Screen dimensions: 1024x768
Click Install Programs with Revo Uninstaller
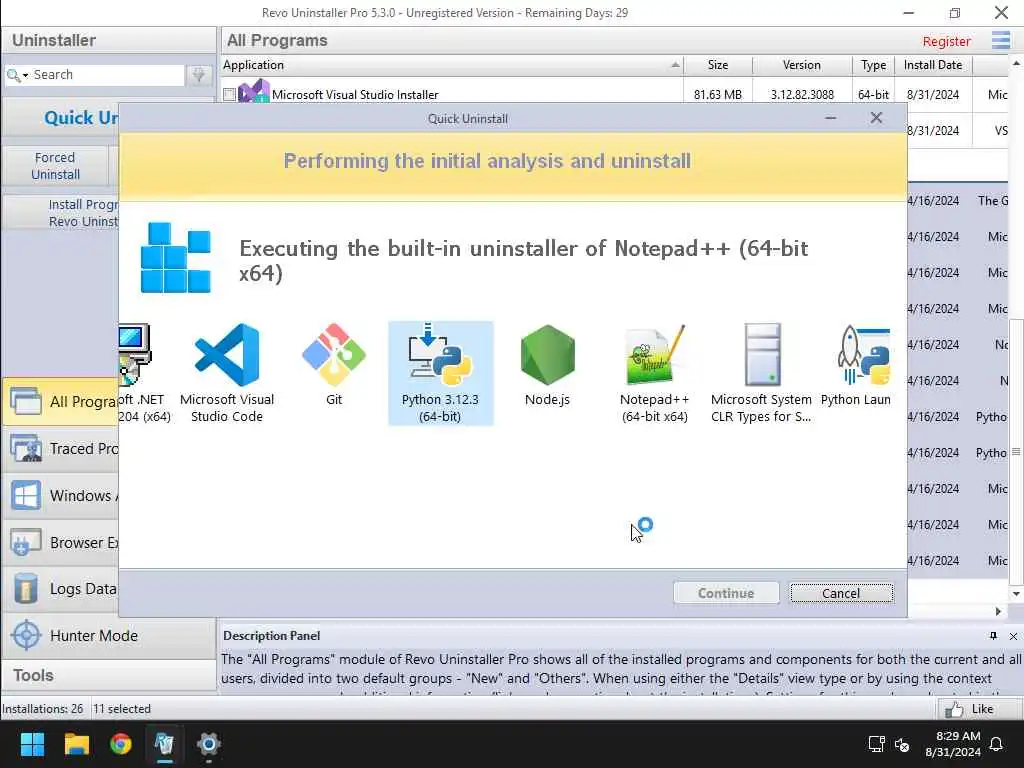[61, 213]
